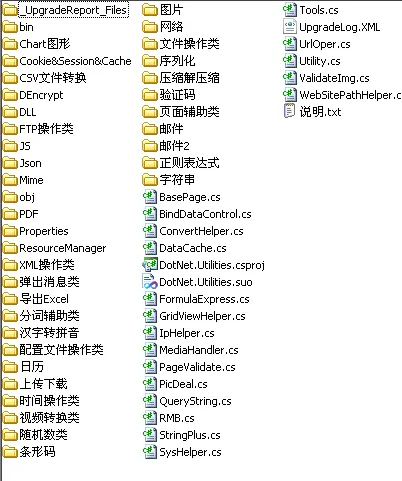Screen dimensions: 402x481
Task: Select the WebSitePathHelper.cs file icon
Action: tap(290, 95)
